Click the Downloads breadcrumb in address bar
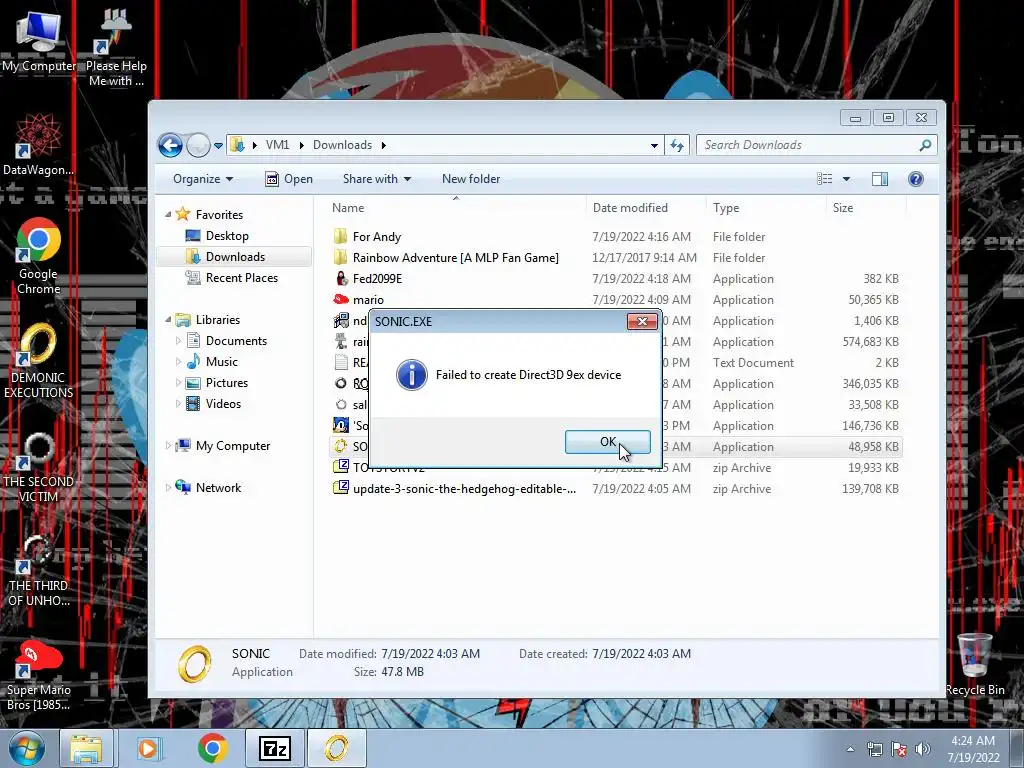This screenshot has height=768, width=1024. click(x=342, y=145)
